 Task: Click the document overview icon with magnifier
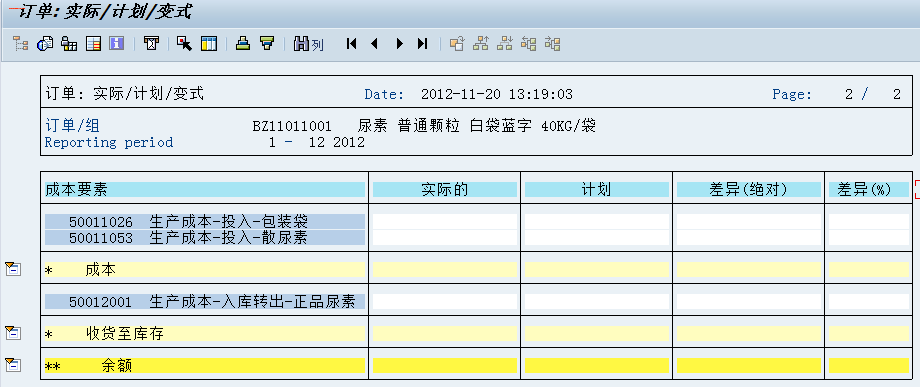[45, 44]
